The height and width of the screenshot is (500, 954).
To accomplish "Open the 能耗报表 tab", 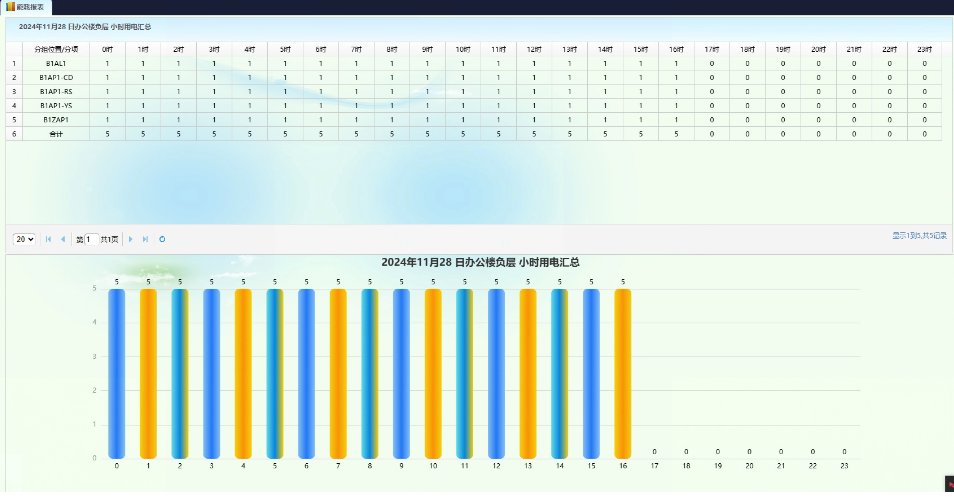I will point(26,7).
